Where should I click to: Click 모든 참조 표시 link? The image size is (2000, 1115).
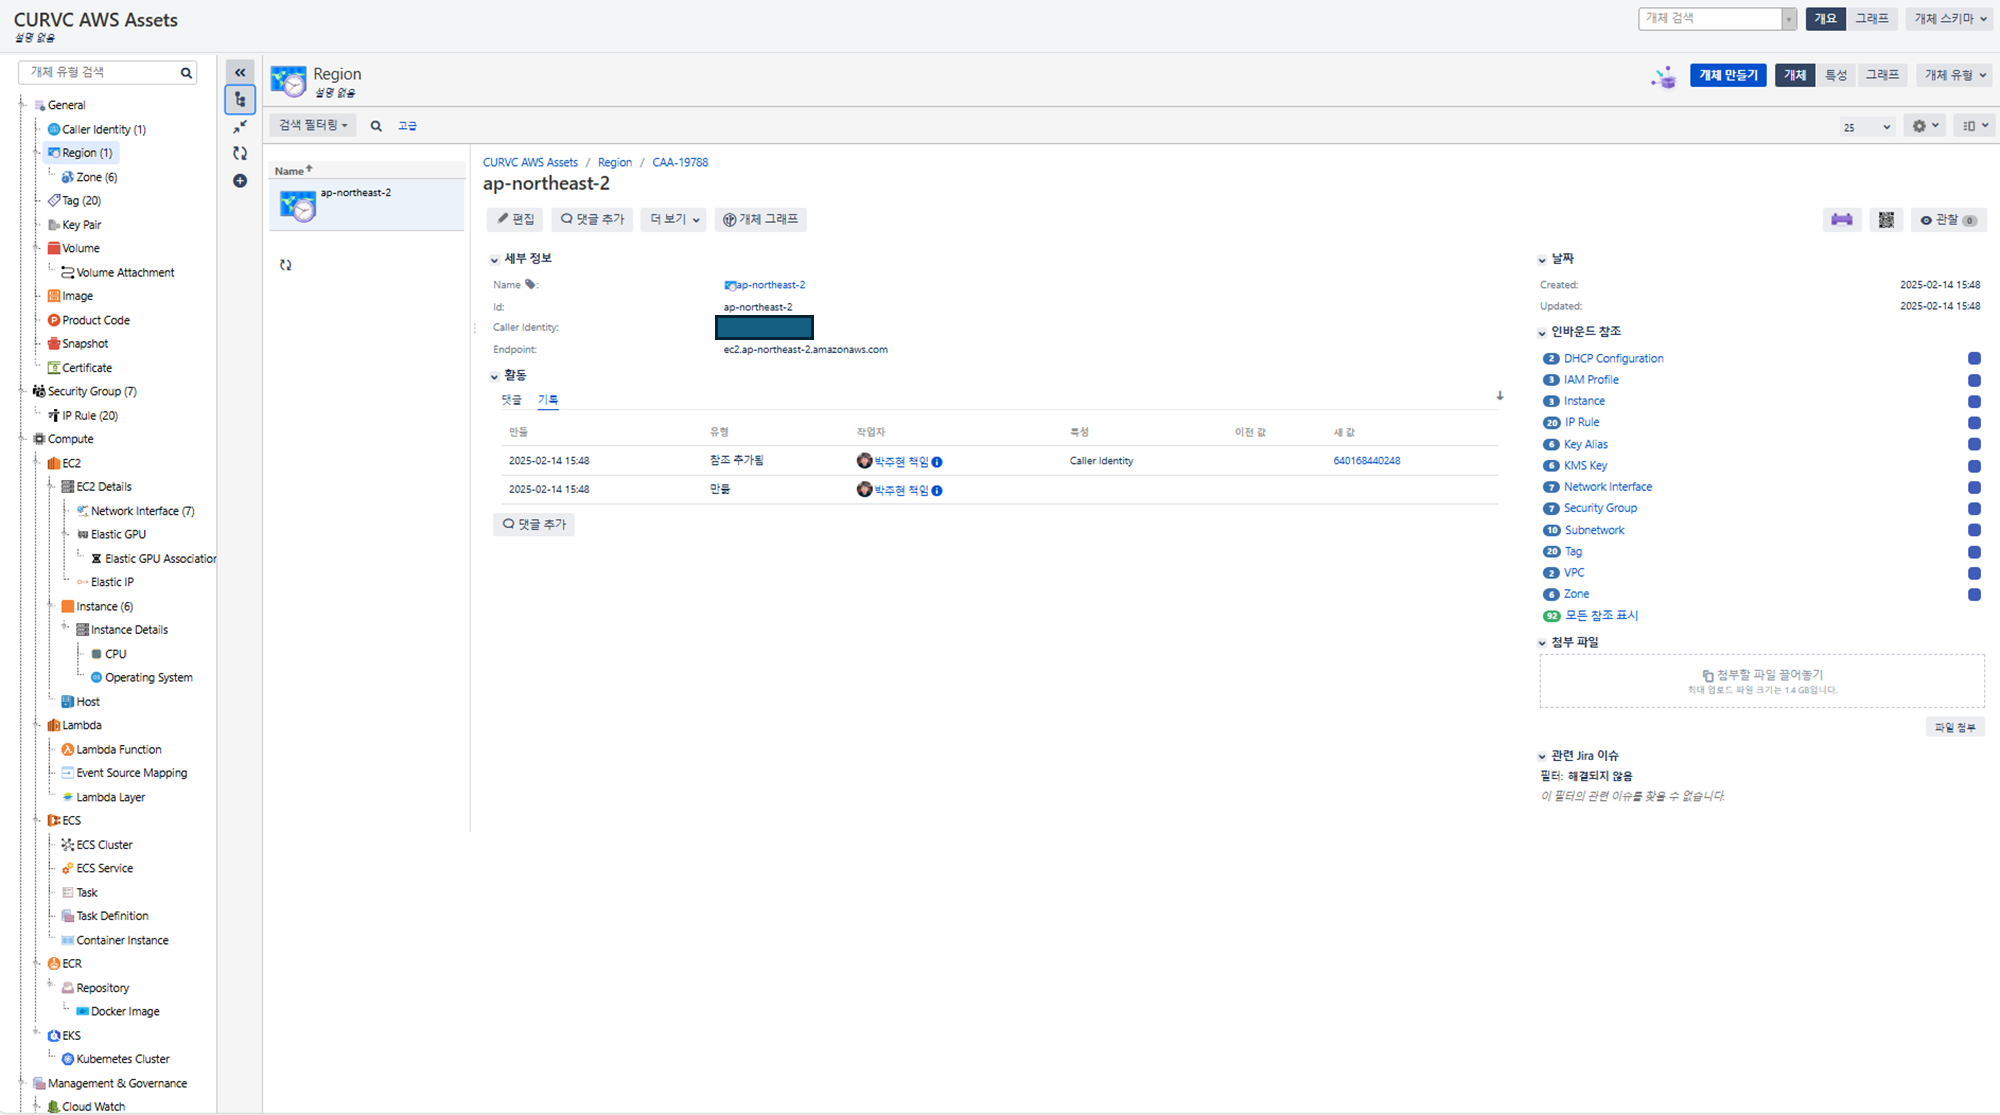pyautogui.click(x=1602, y=616)
